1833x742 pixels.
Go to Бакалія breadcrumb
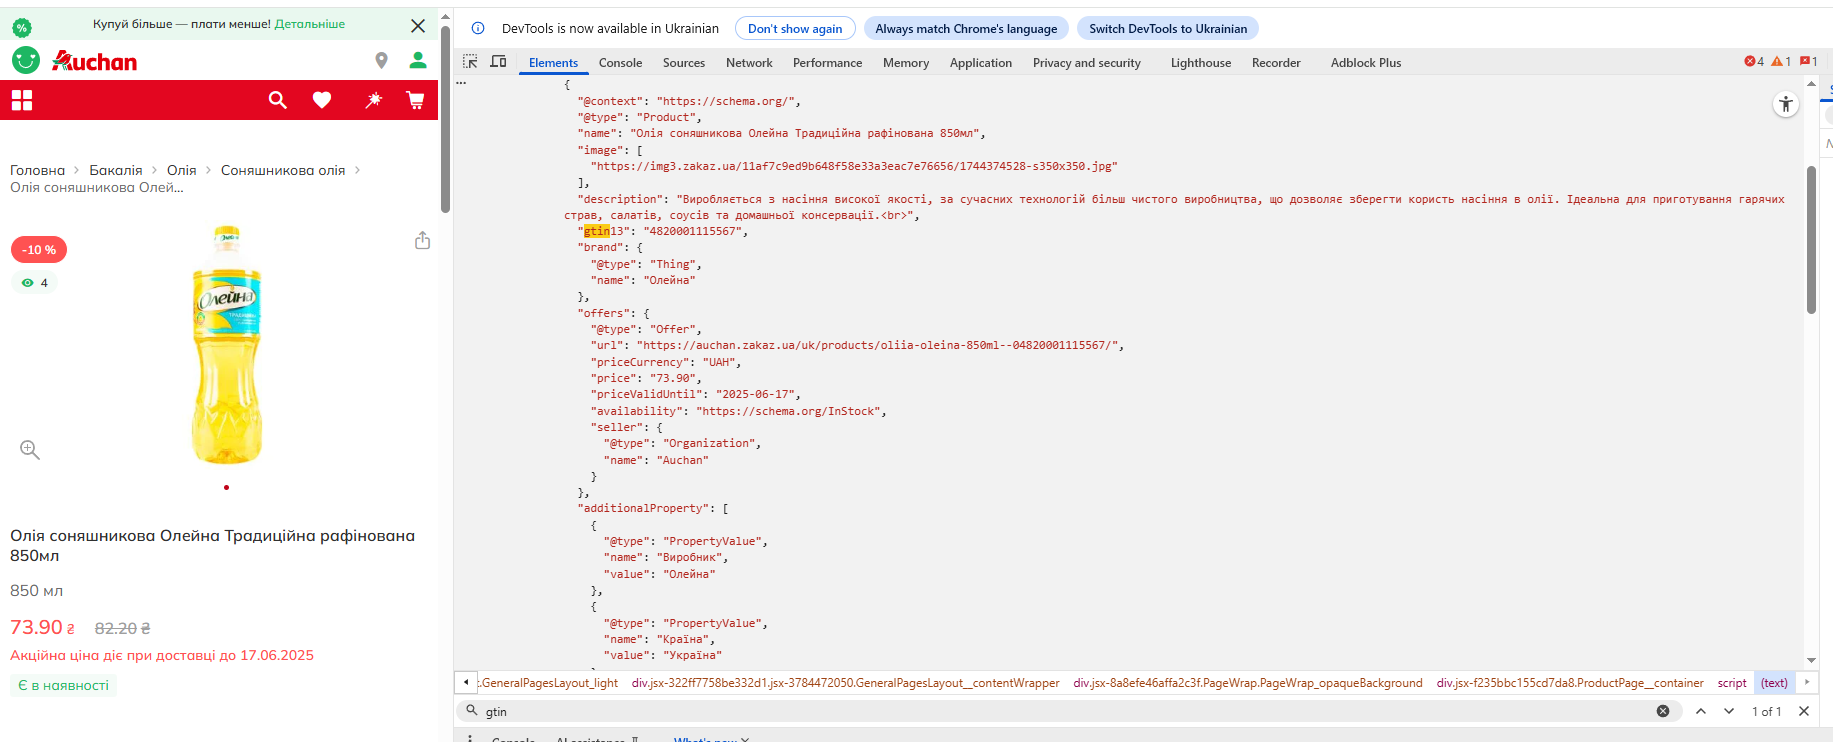tap(116, 170)
